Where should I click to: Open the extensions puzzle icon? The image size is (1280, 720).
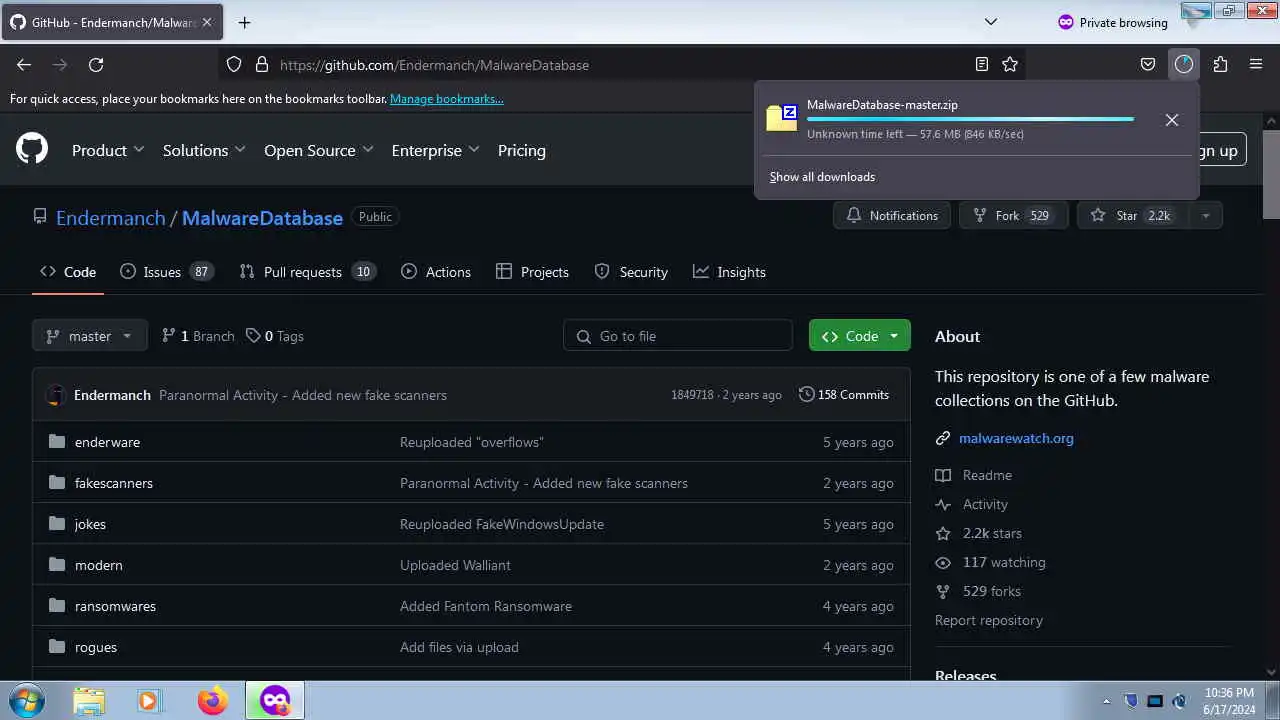pos(1220,64)
